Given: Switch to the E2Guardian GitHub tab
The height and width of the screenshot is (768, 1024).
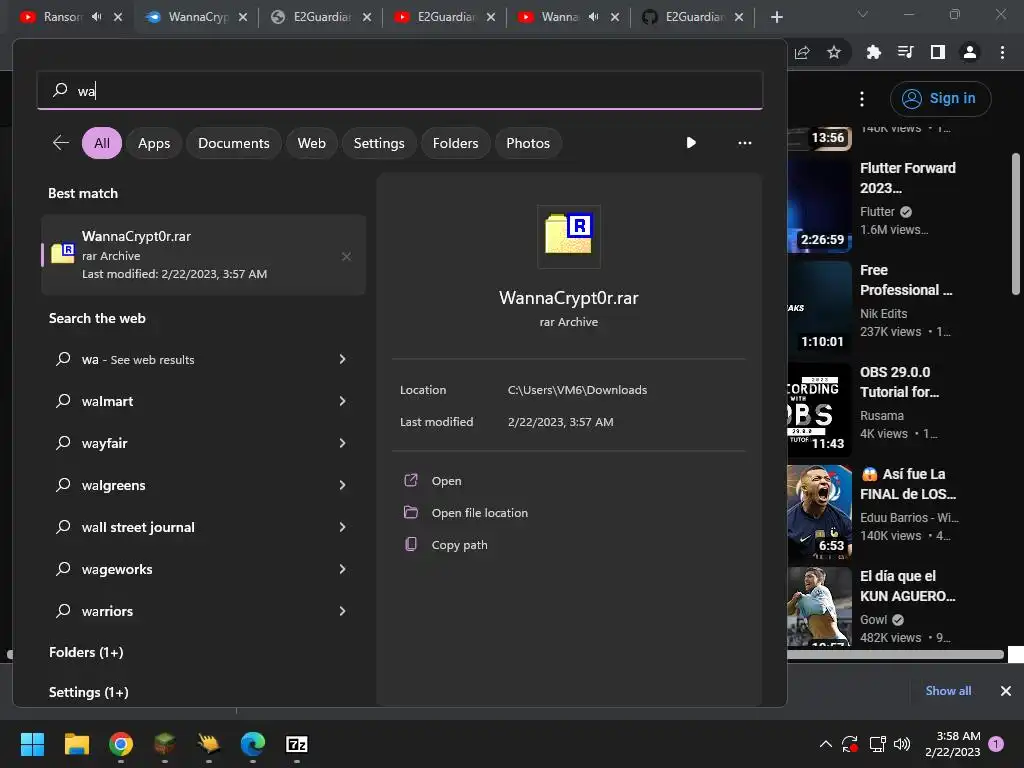Looking at the screenshot, I should click(694, 17).
